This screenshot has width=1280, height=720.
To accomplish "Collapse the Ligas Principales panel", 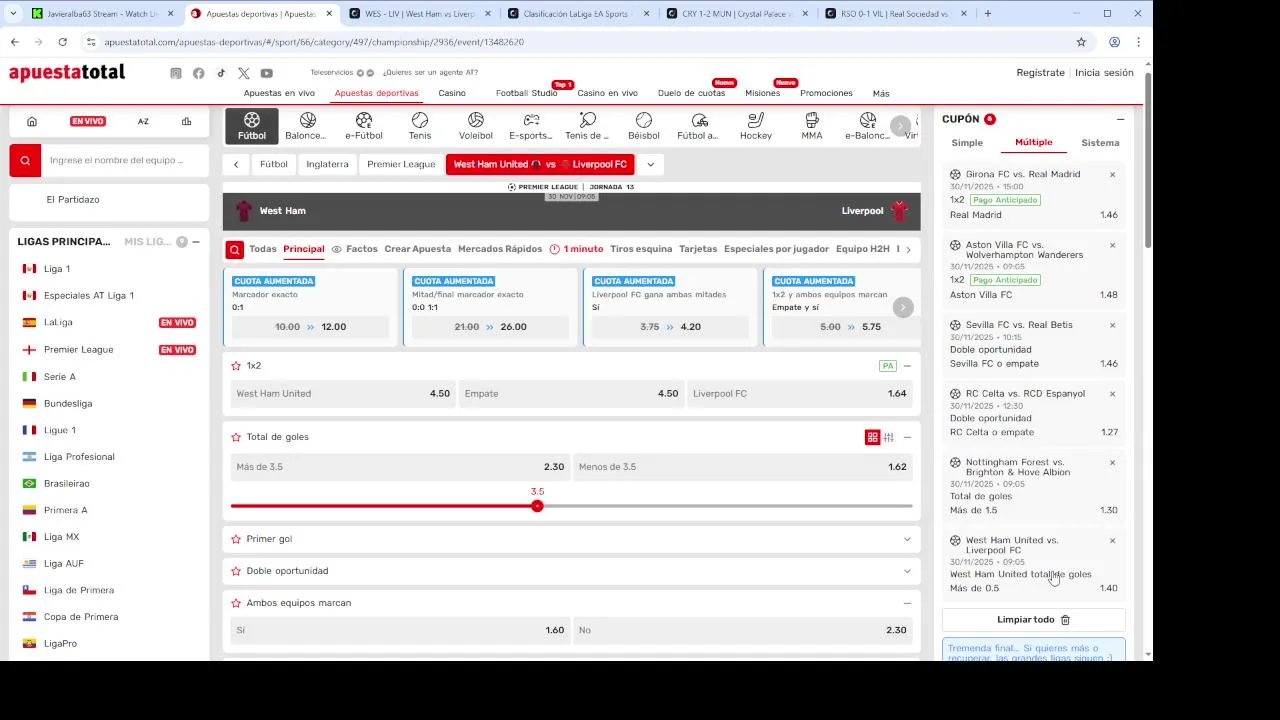I will [196, 242].
